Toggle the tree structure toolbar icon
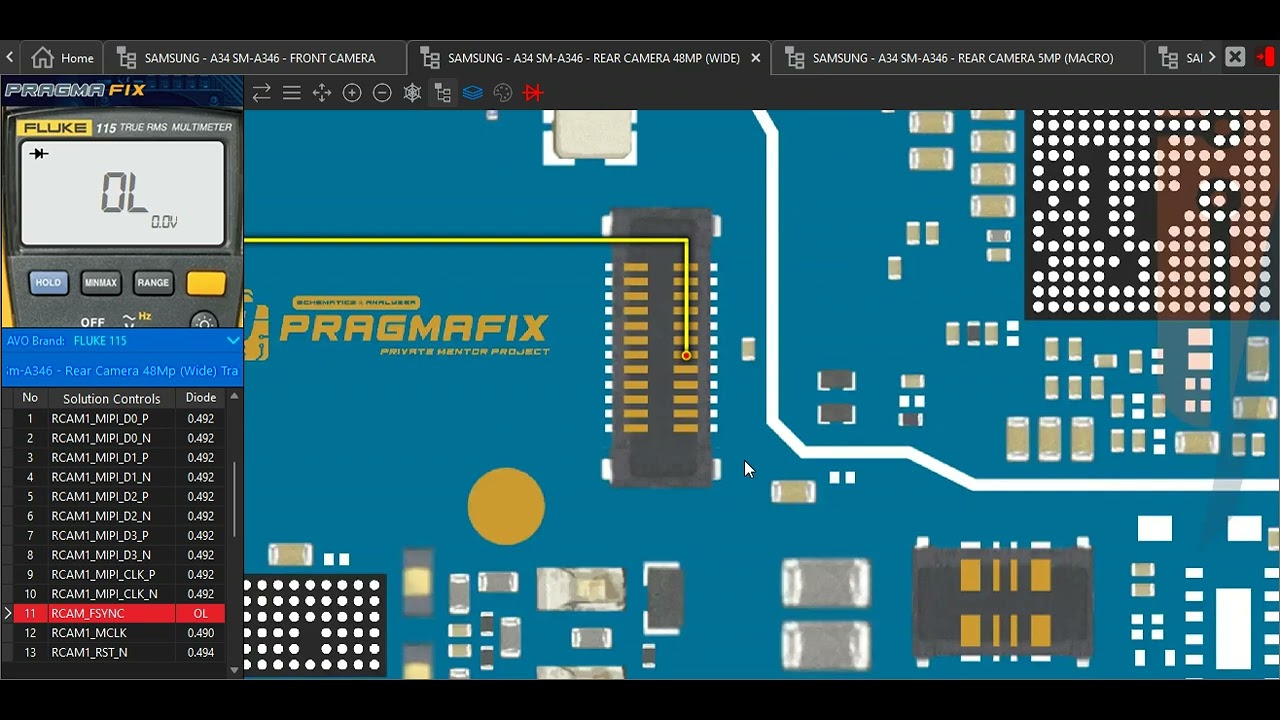This screenshot has height=720, width=1280. 443,93
